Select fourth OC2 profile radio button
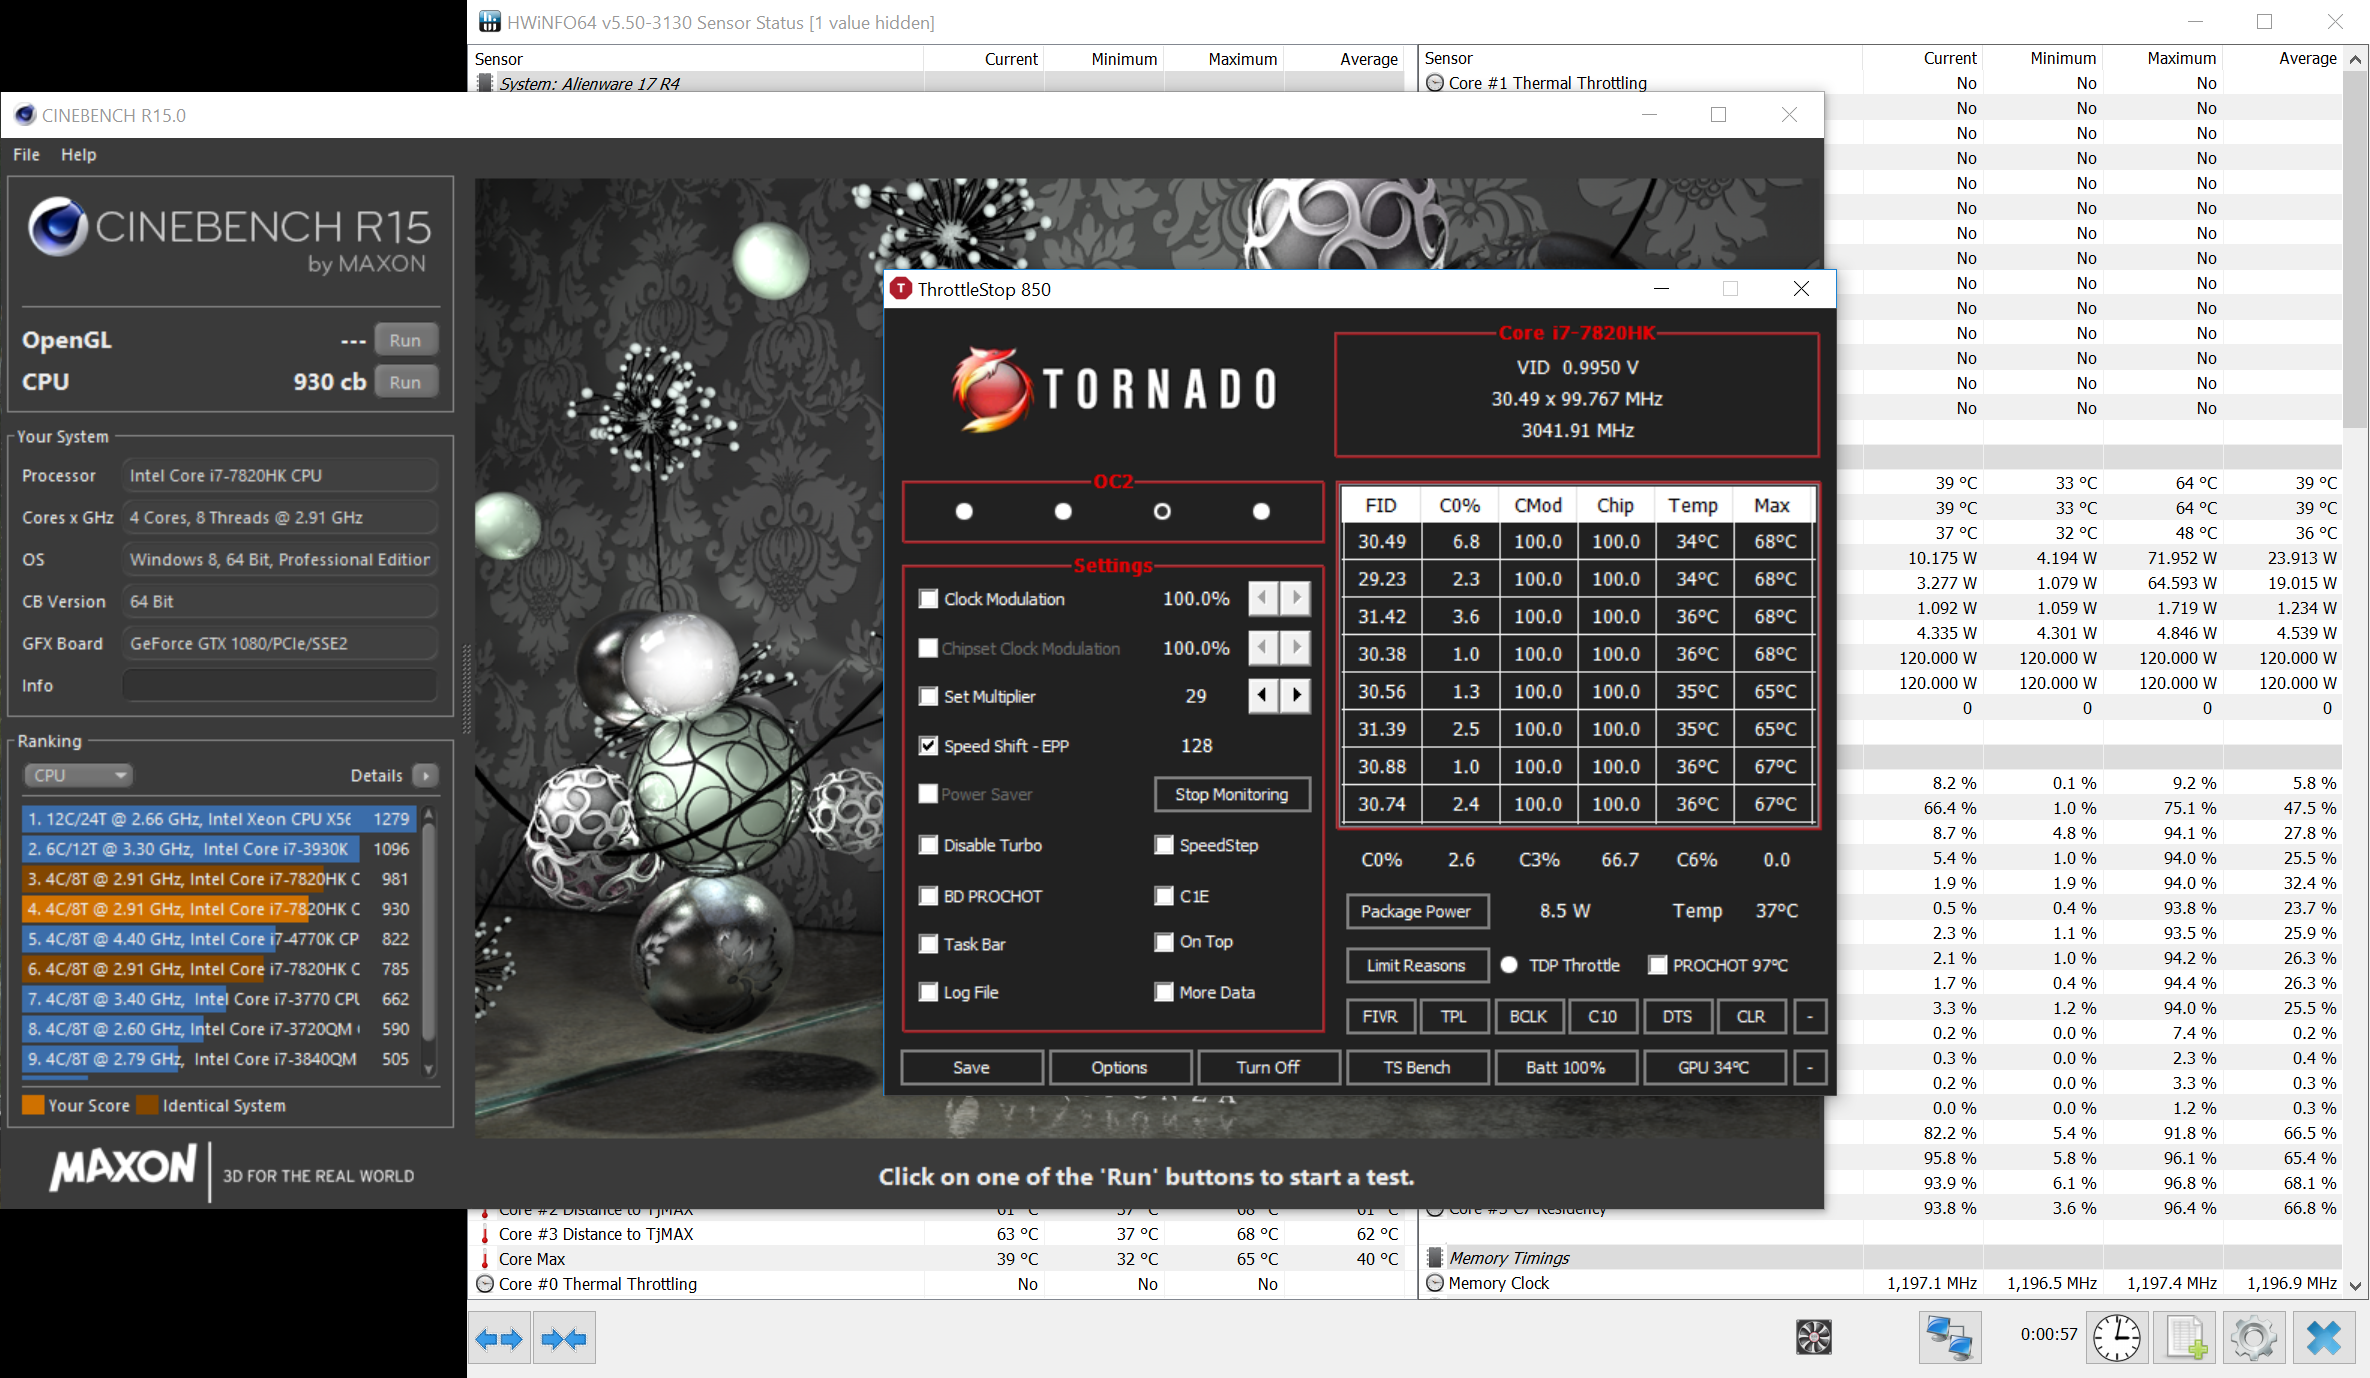2370x1378 pixels. (x=1261, y=511)
